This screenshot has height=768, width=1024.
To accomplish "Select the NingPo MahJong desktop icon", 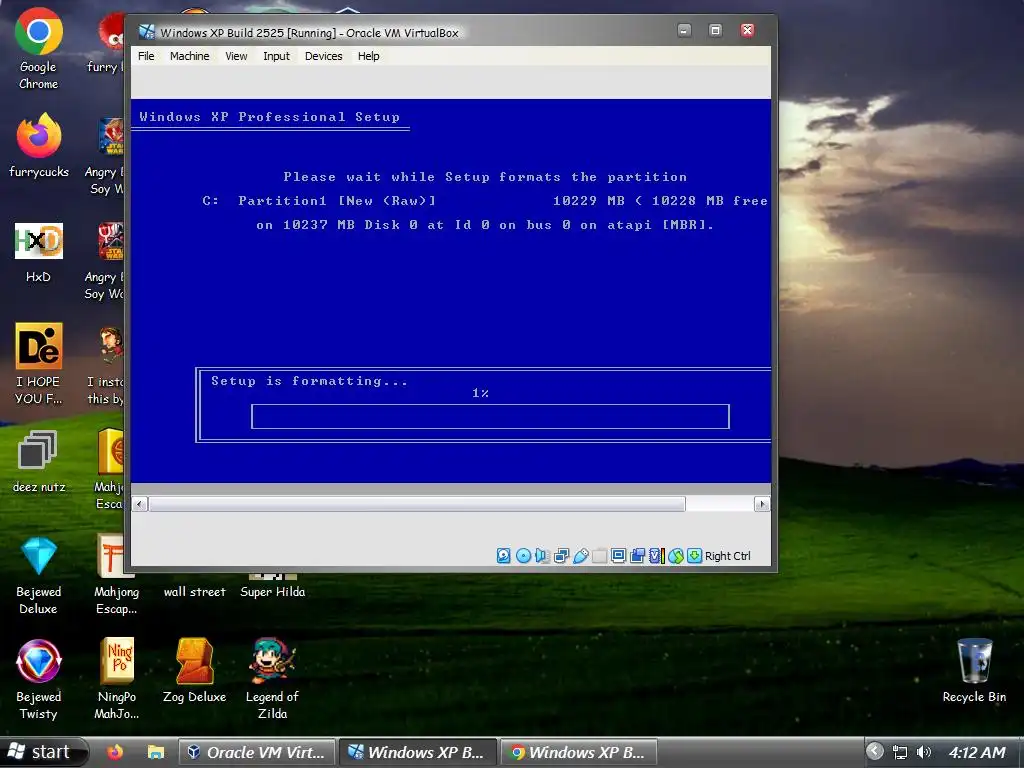I will click(x=117, y=679).
